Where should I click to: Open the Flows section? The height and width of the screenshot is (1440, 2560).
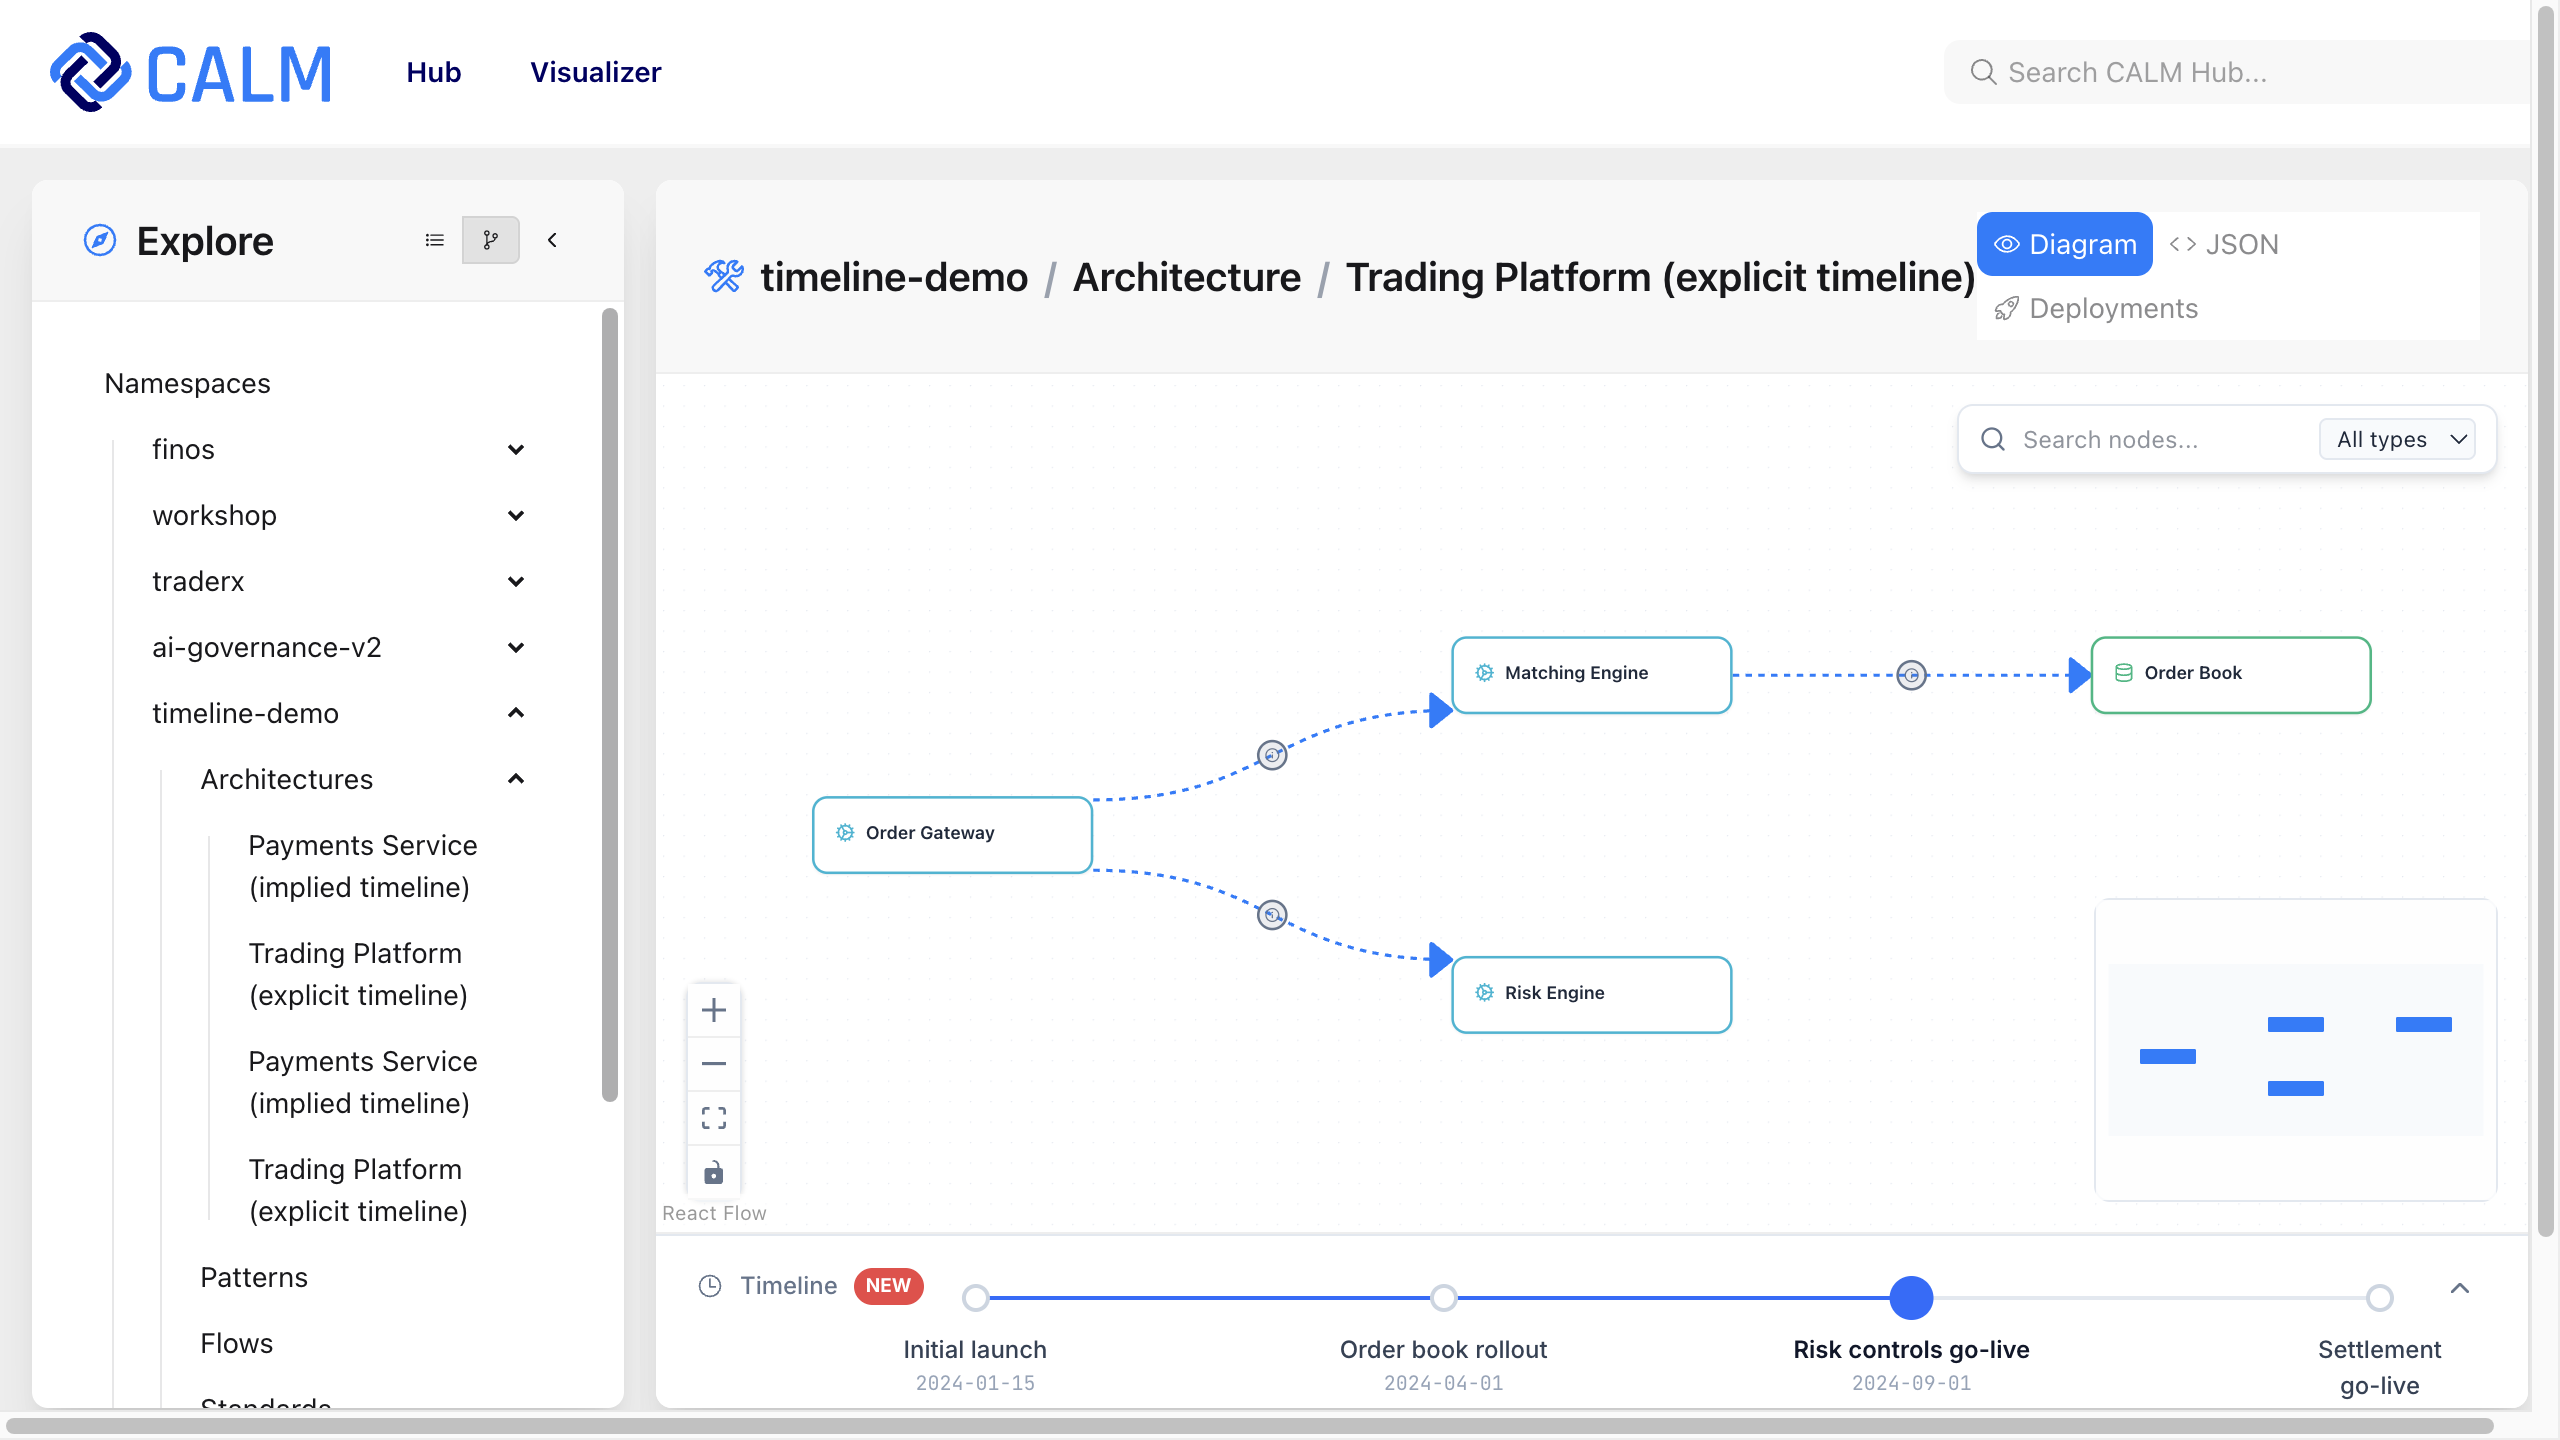(236, 1343)
